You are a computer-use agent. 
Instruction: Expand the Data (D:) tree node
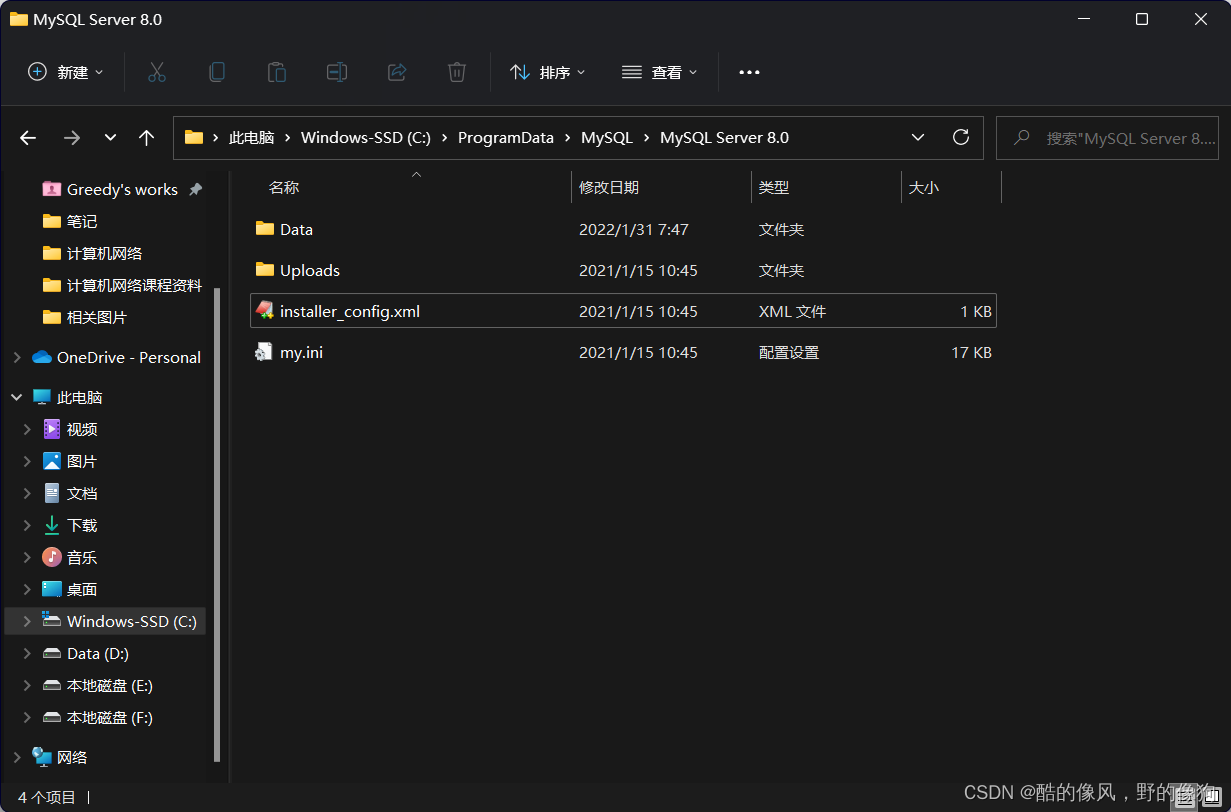[27, 653]
